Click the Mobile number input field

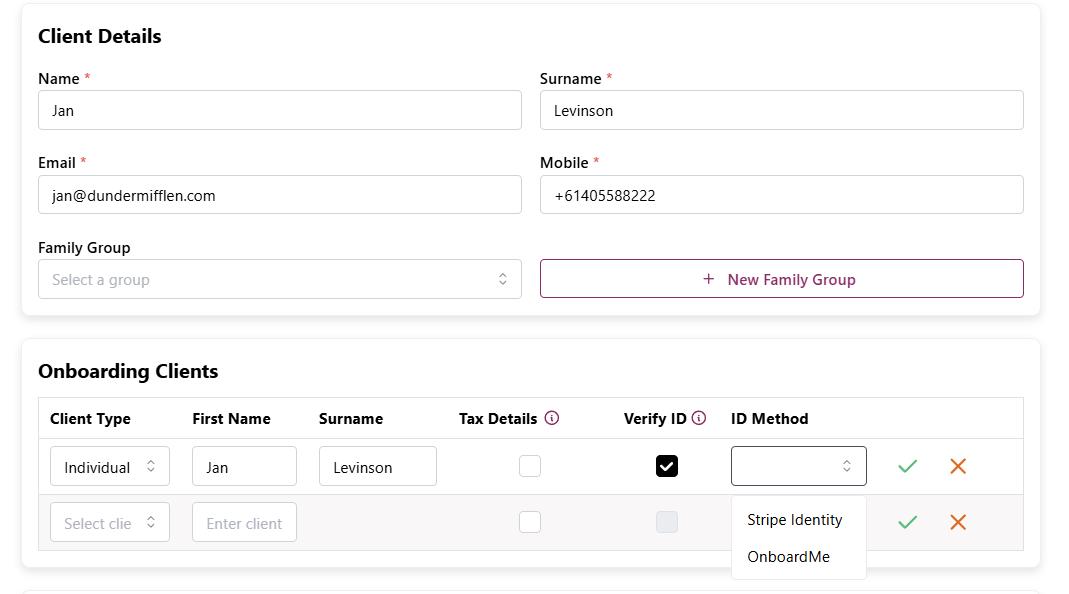pos(781,195)
